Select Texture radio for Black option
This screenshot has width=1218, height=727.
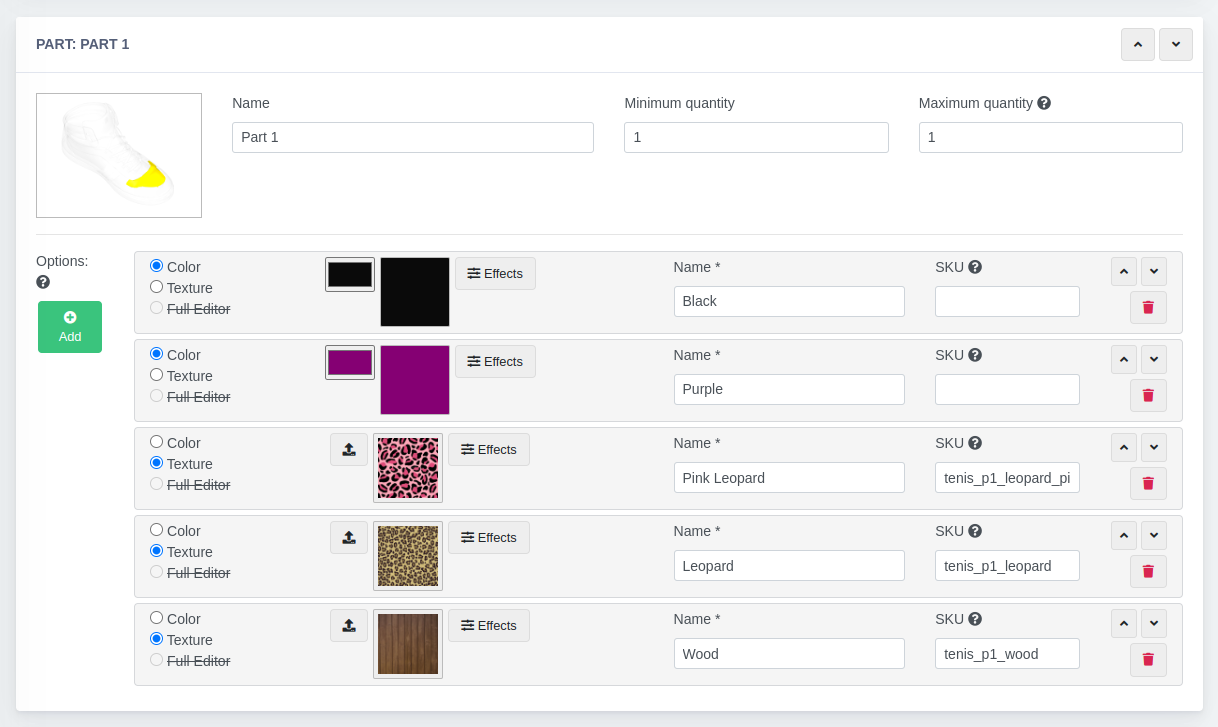[156, 287]
